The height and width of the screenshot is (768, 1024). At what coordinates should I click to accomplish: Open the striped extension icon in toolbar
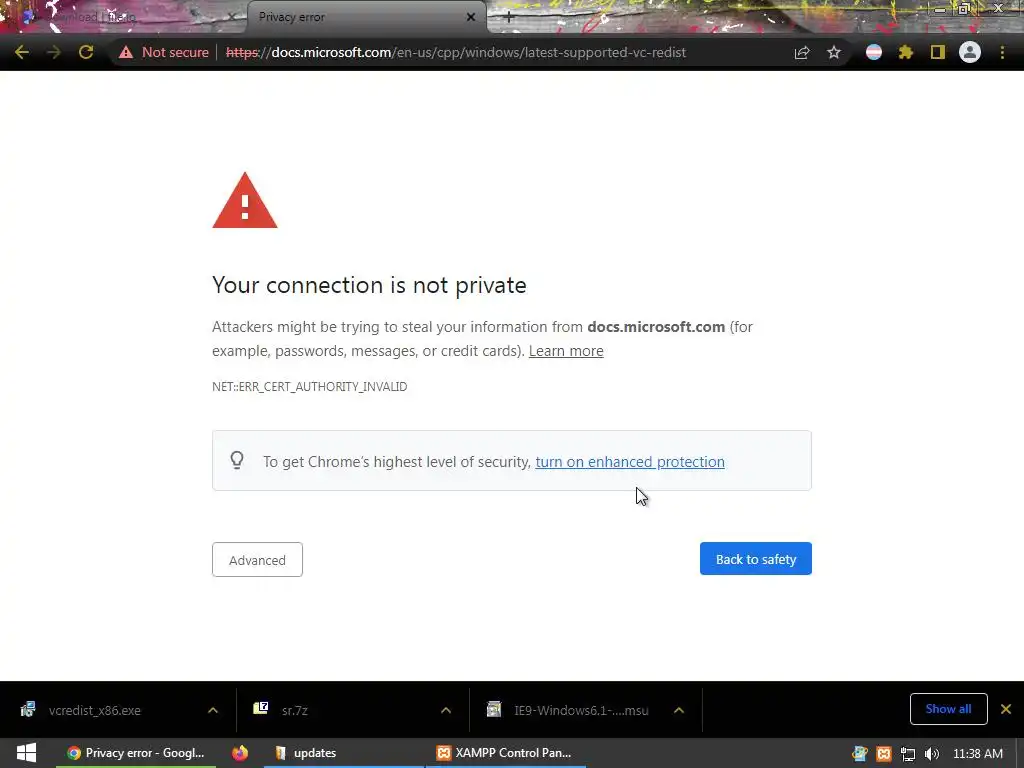[x=874, y=52]
